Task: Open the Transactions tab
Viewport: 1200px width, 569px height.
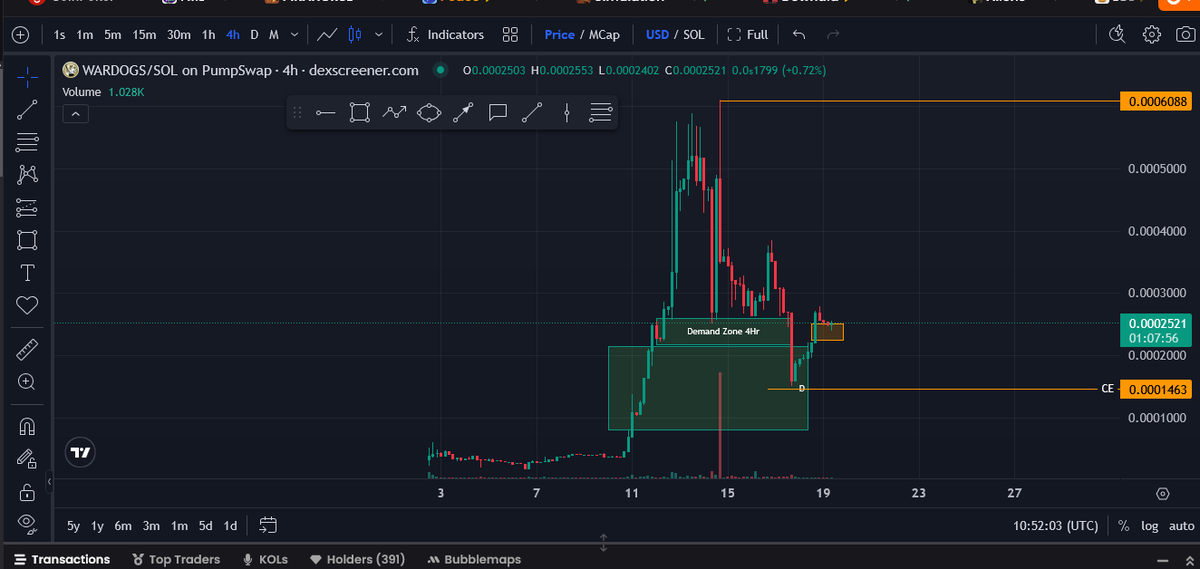Action: pos(62,560)
